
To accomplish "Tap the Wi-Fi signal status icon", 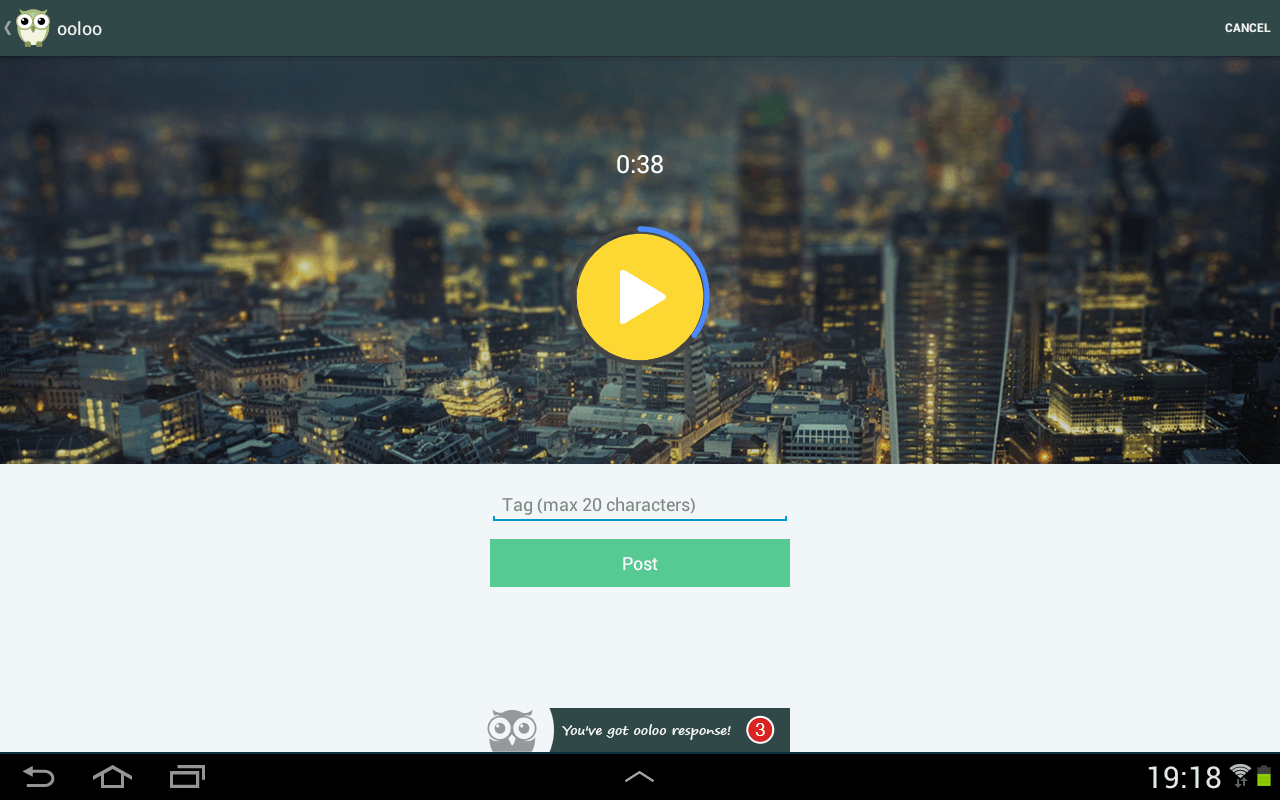I will tap(1241, 775).
